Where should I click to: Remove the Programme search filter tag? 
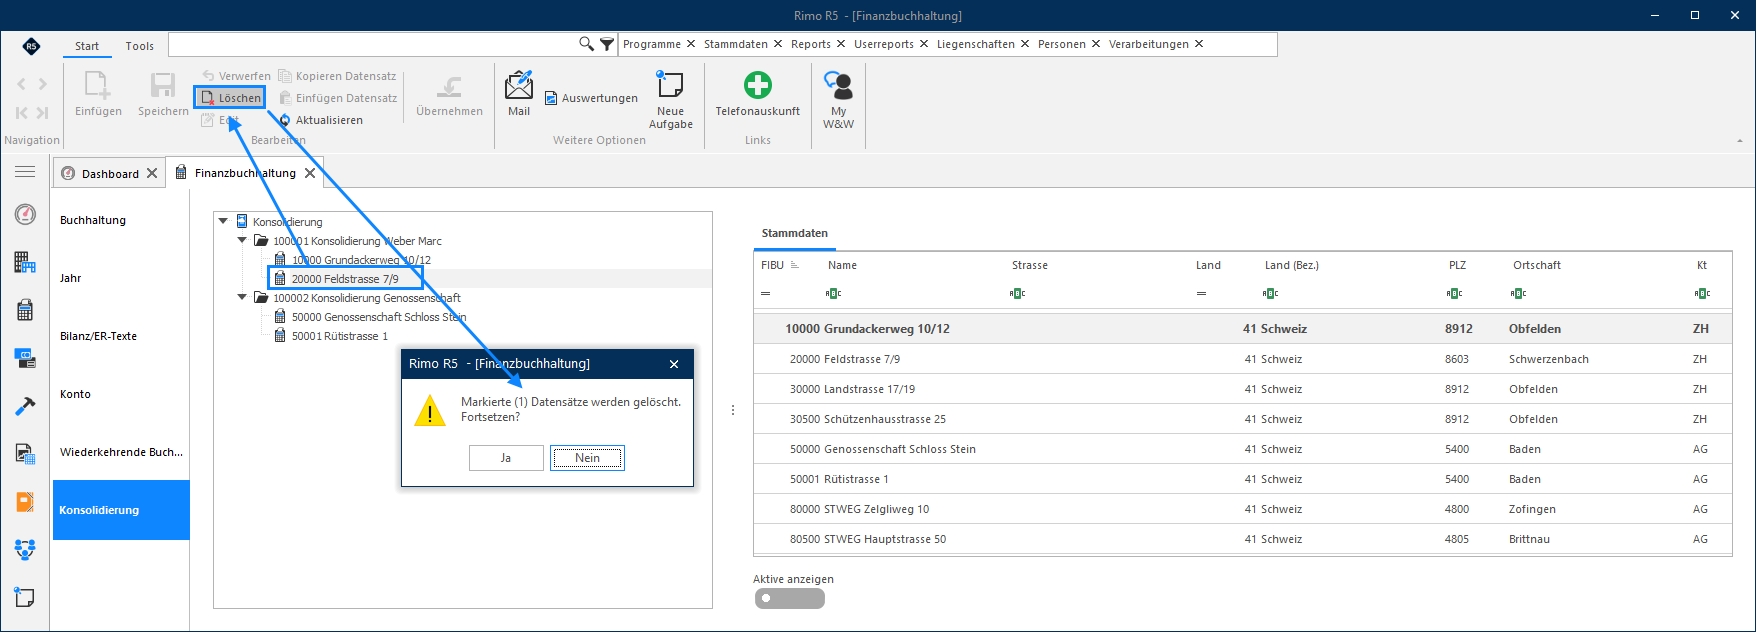[691, 44]
